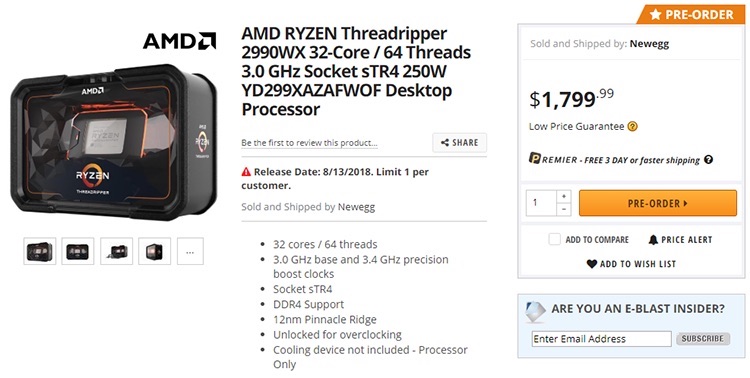Screen dimensions: 750x378
Task: Click the Share button
Action: tap(460, 143)
